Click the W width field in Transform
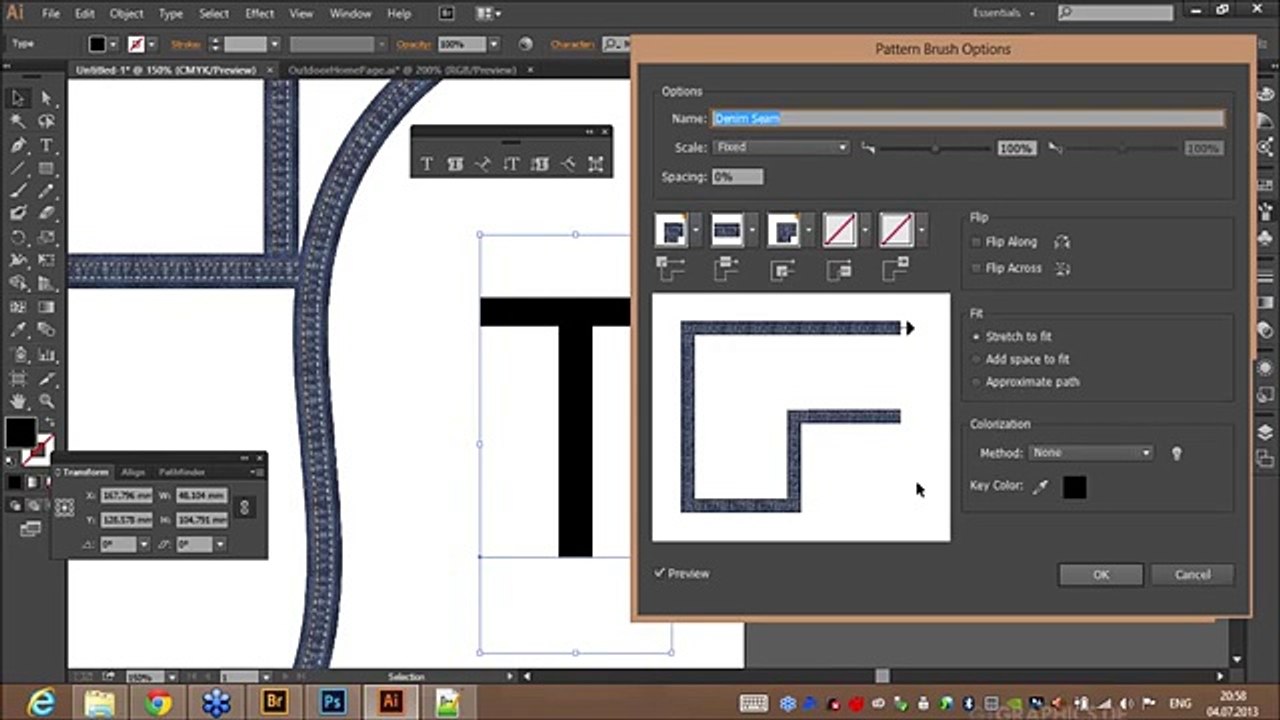 pos(201,496)
